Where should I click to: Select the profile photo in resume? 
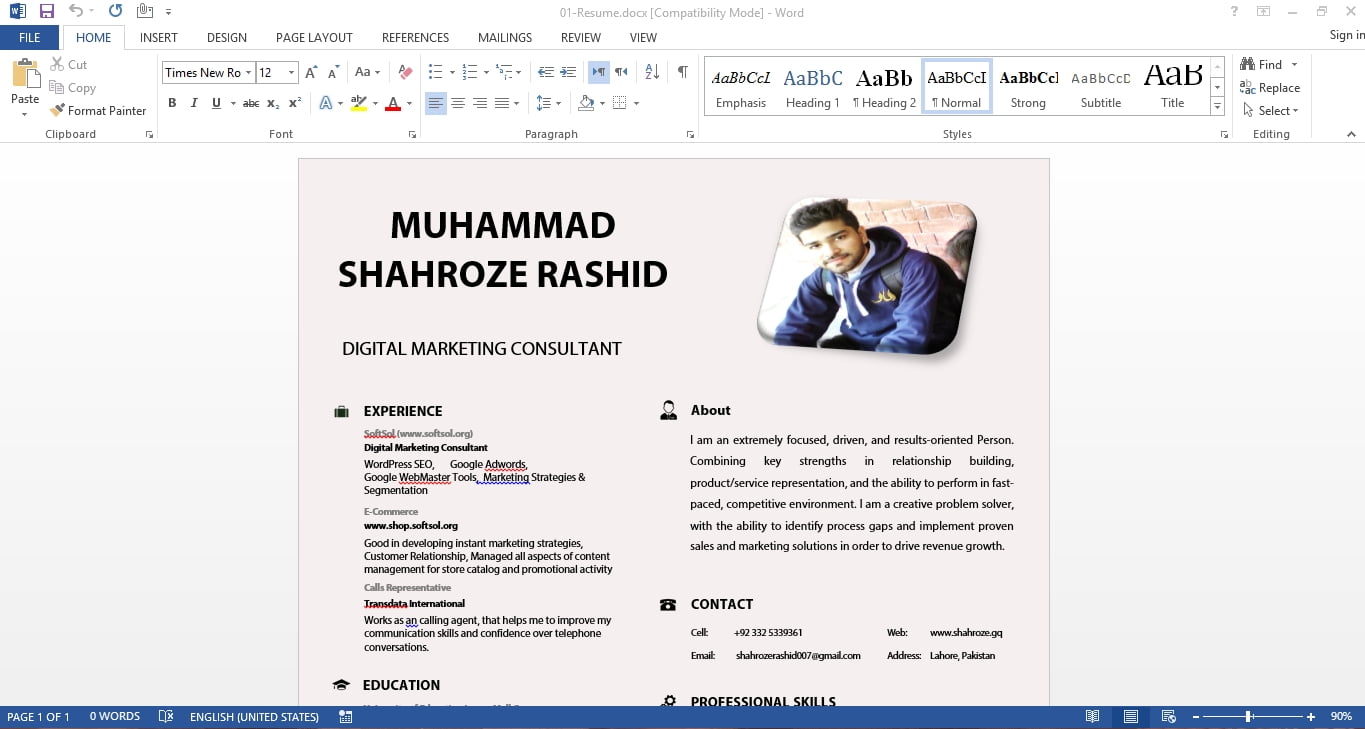867,275
